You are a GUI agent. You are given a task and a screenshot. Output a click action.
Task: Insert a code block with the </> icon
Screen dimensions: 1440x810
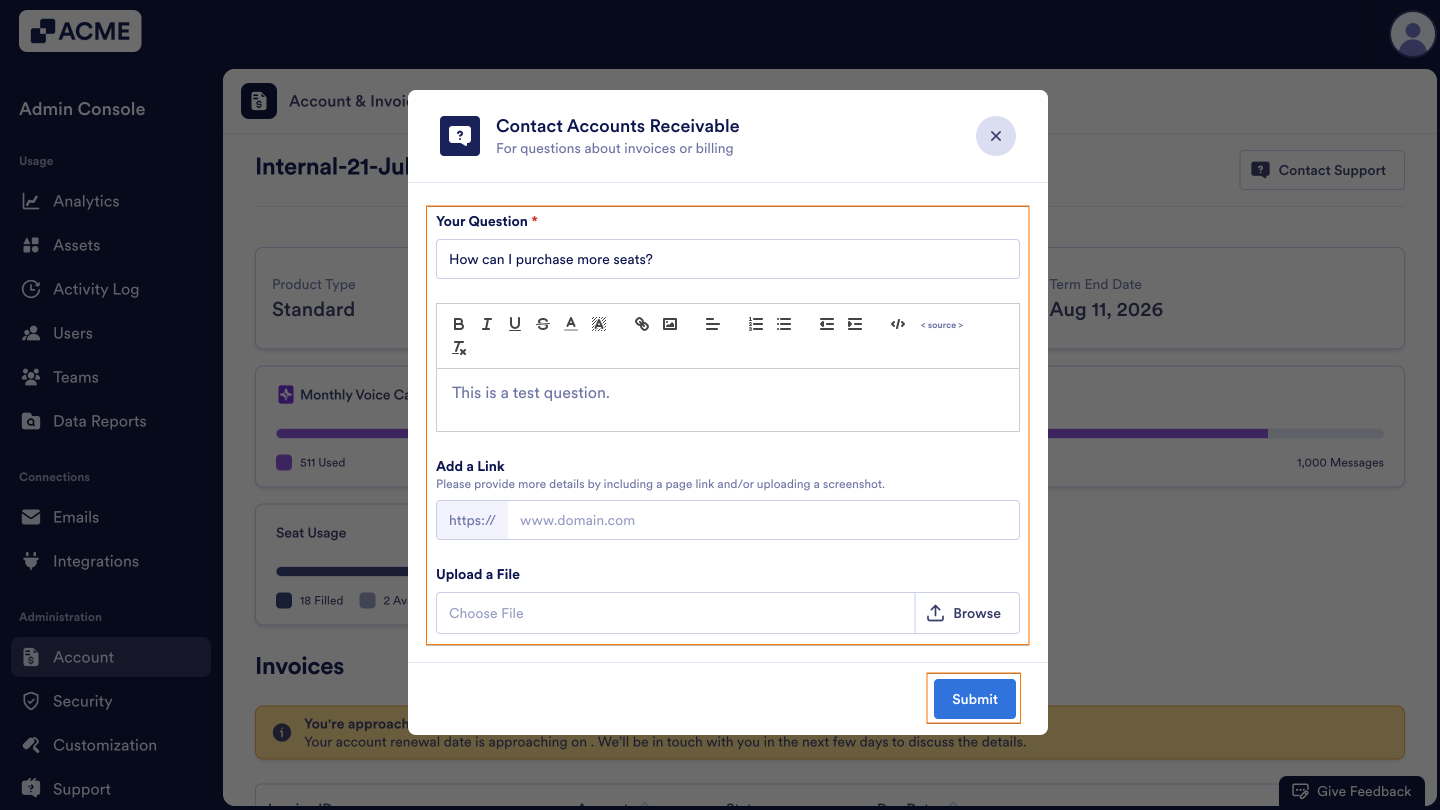point(898,324)
